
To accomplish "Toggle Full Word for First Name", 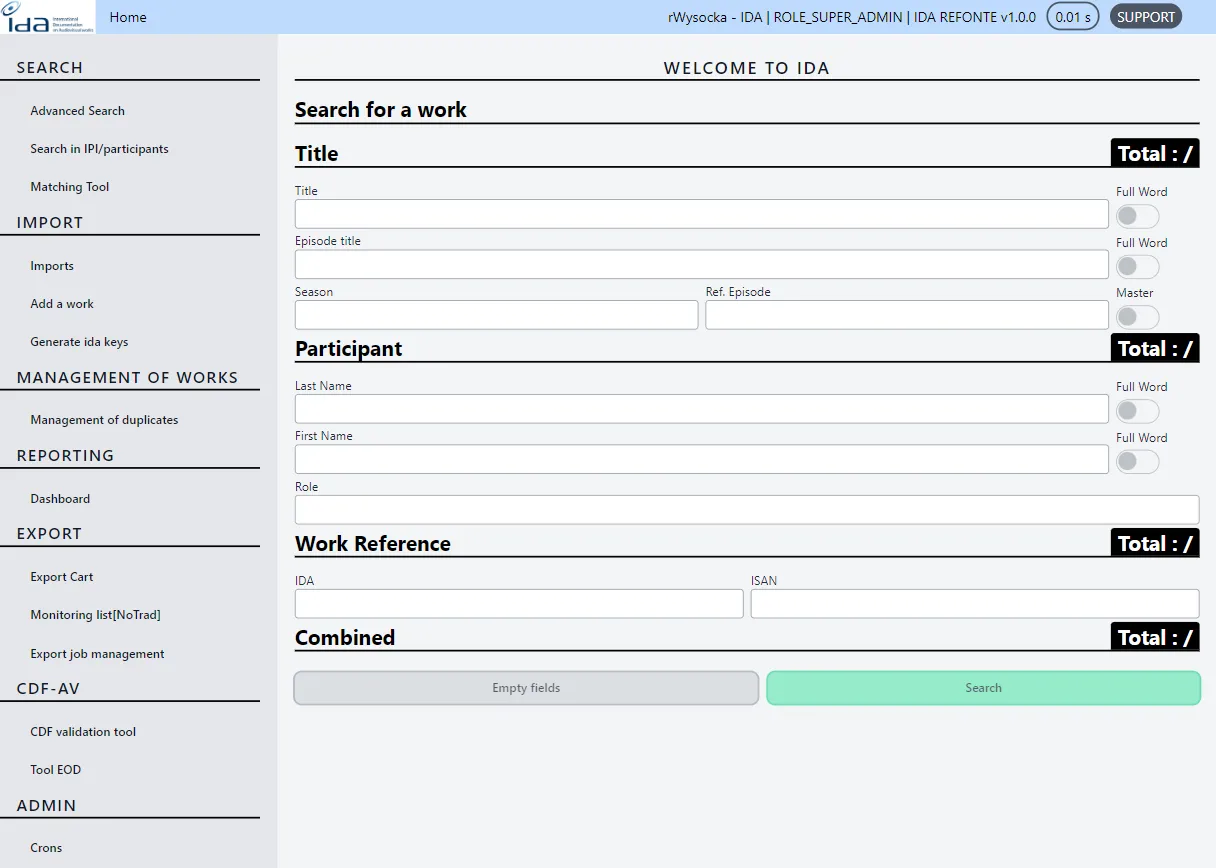I will click(1137, 462).
